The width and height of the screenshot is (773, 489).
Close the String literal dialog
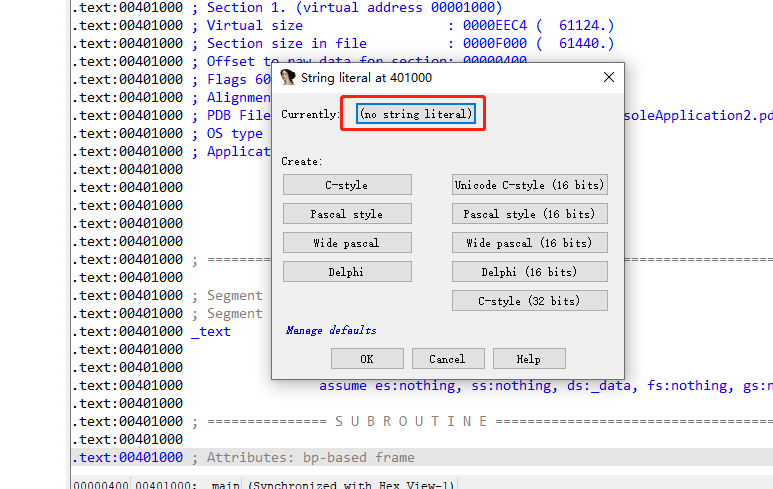(x=609, y=77)
